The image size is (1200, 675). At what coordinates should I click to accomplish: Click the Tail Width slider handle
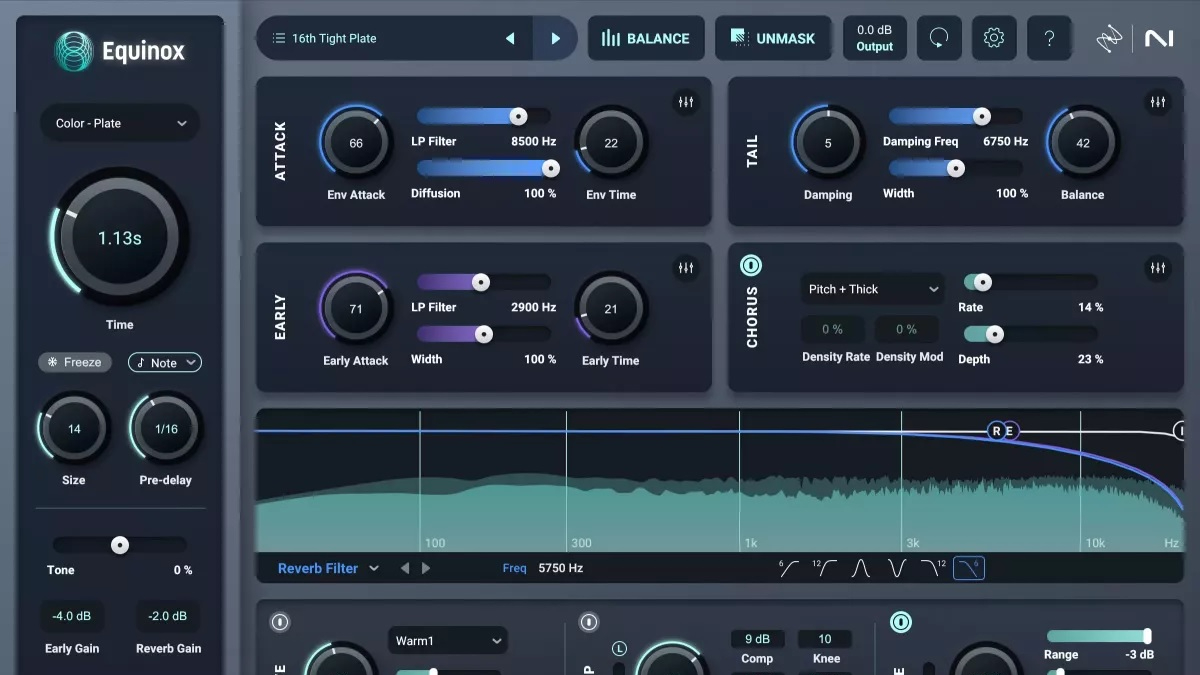956,168
